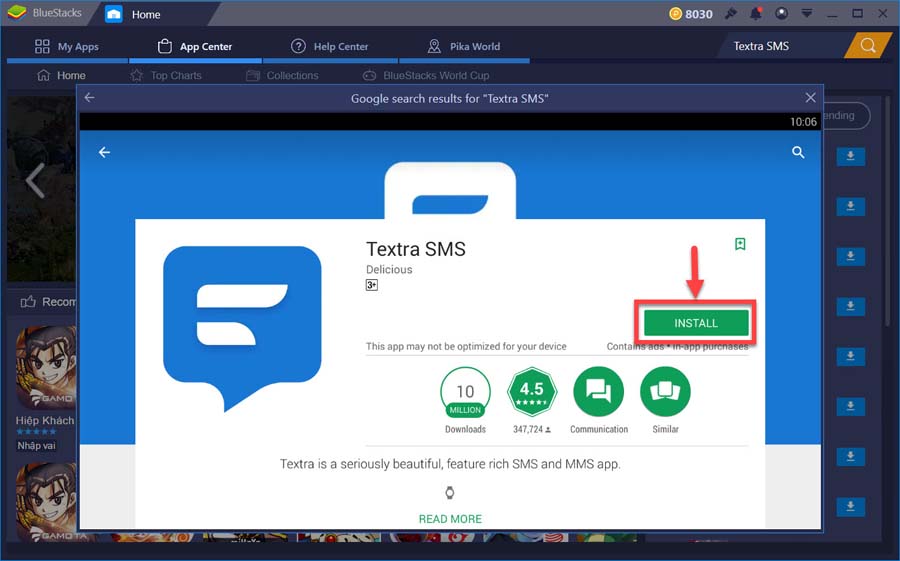Click the 347,724 reviews count
Viewport: 900px width, 561px height.
click(532, 429)
